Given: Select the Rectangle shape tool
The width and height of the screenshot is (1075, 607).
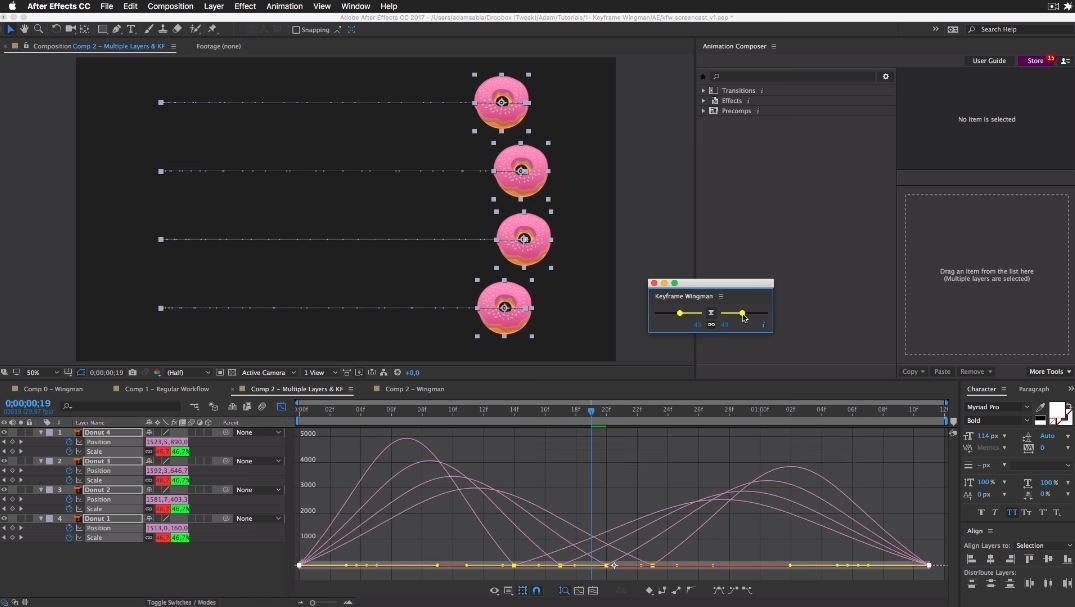Looking at the screenshot, I should point(102,29).
